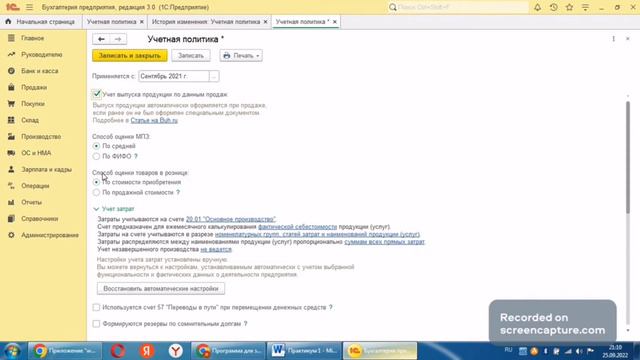Screen dimensions: 640x360
Task: Select По стоимости приобретения option
Action: [96, 182]
